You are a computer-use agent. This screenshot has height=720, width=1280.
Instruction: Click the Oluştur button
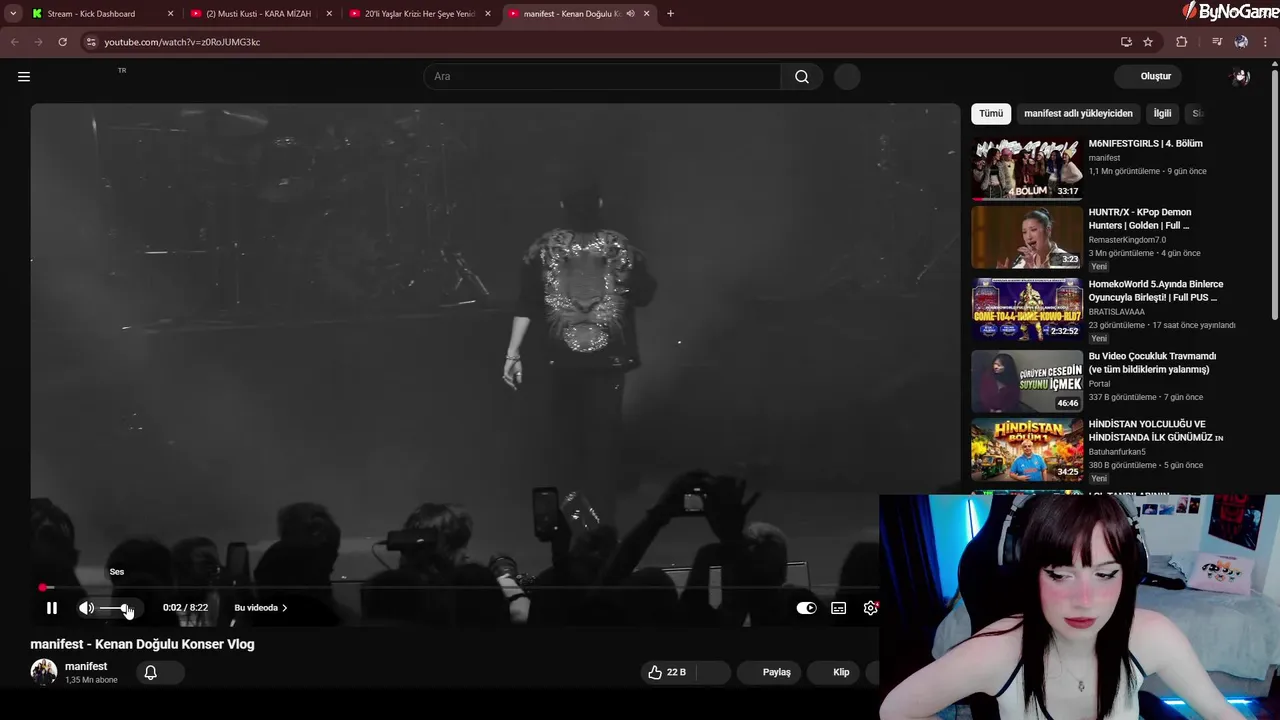point(1149,76)
